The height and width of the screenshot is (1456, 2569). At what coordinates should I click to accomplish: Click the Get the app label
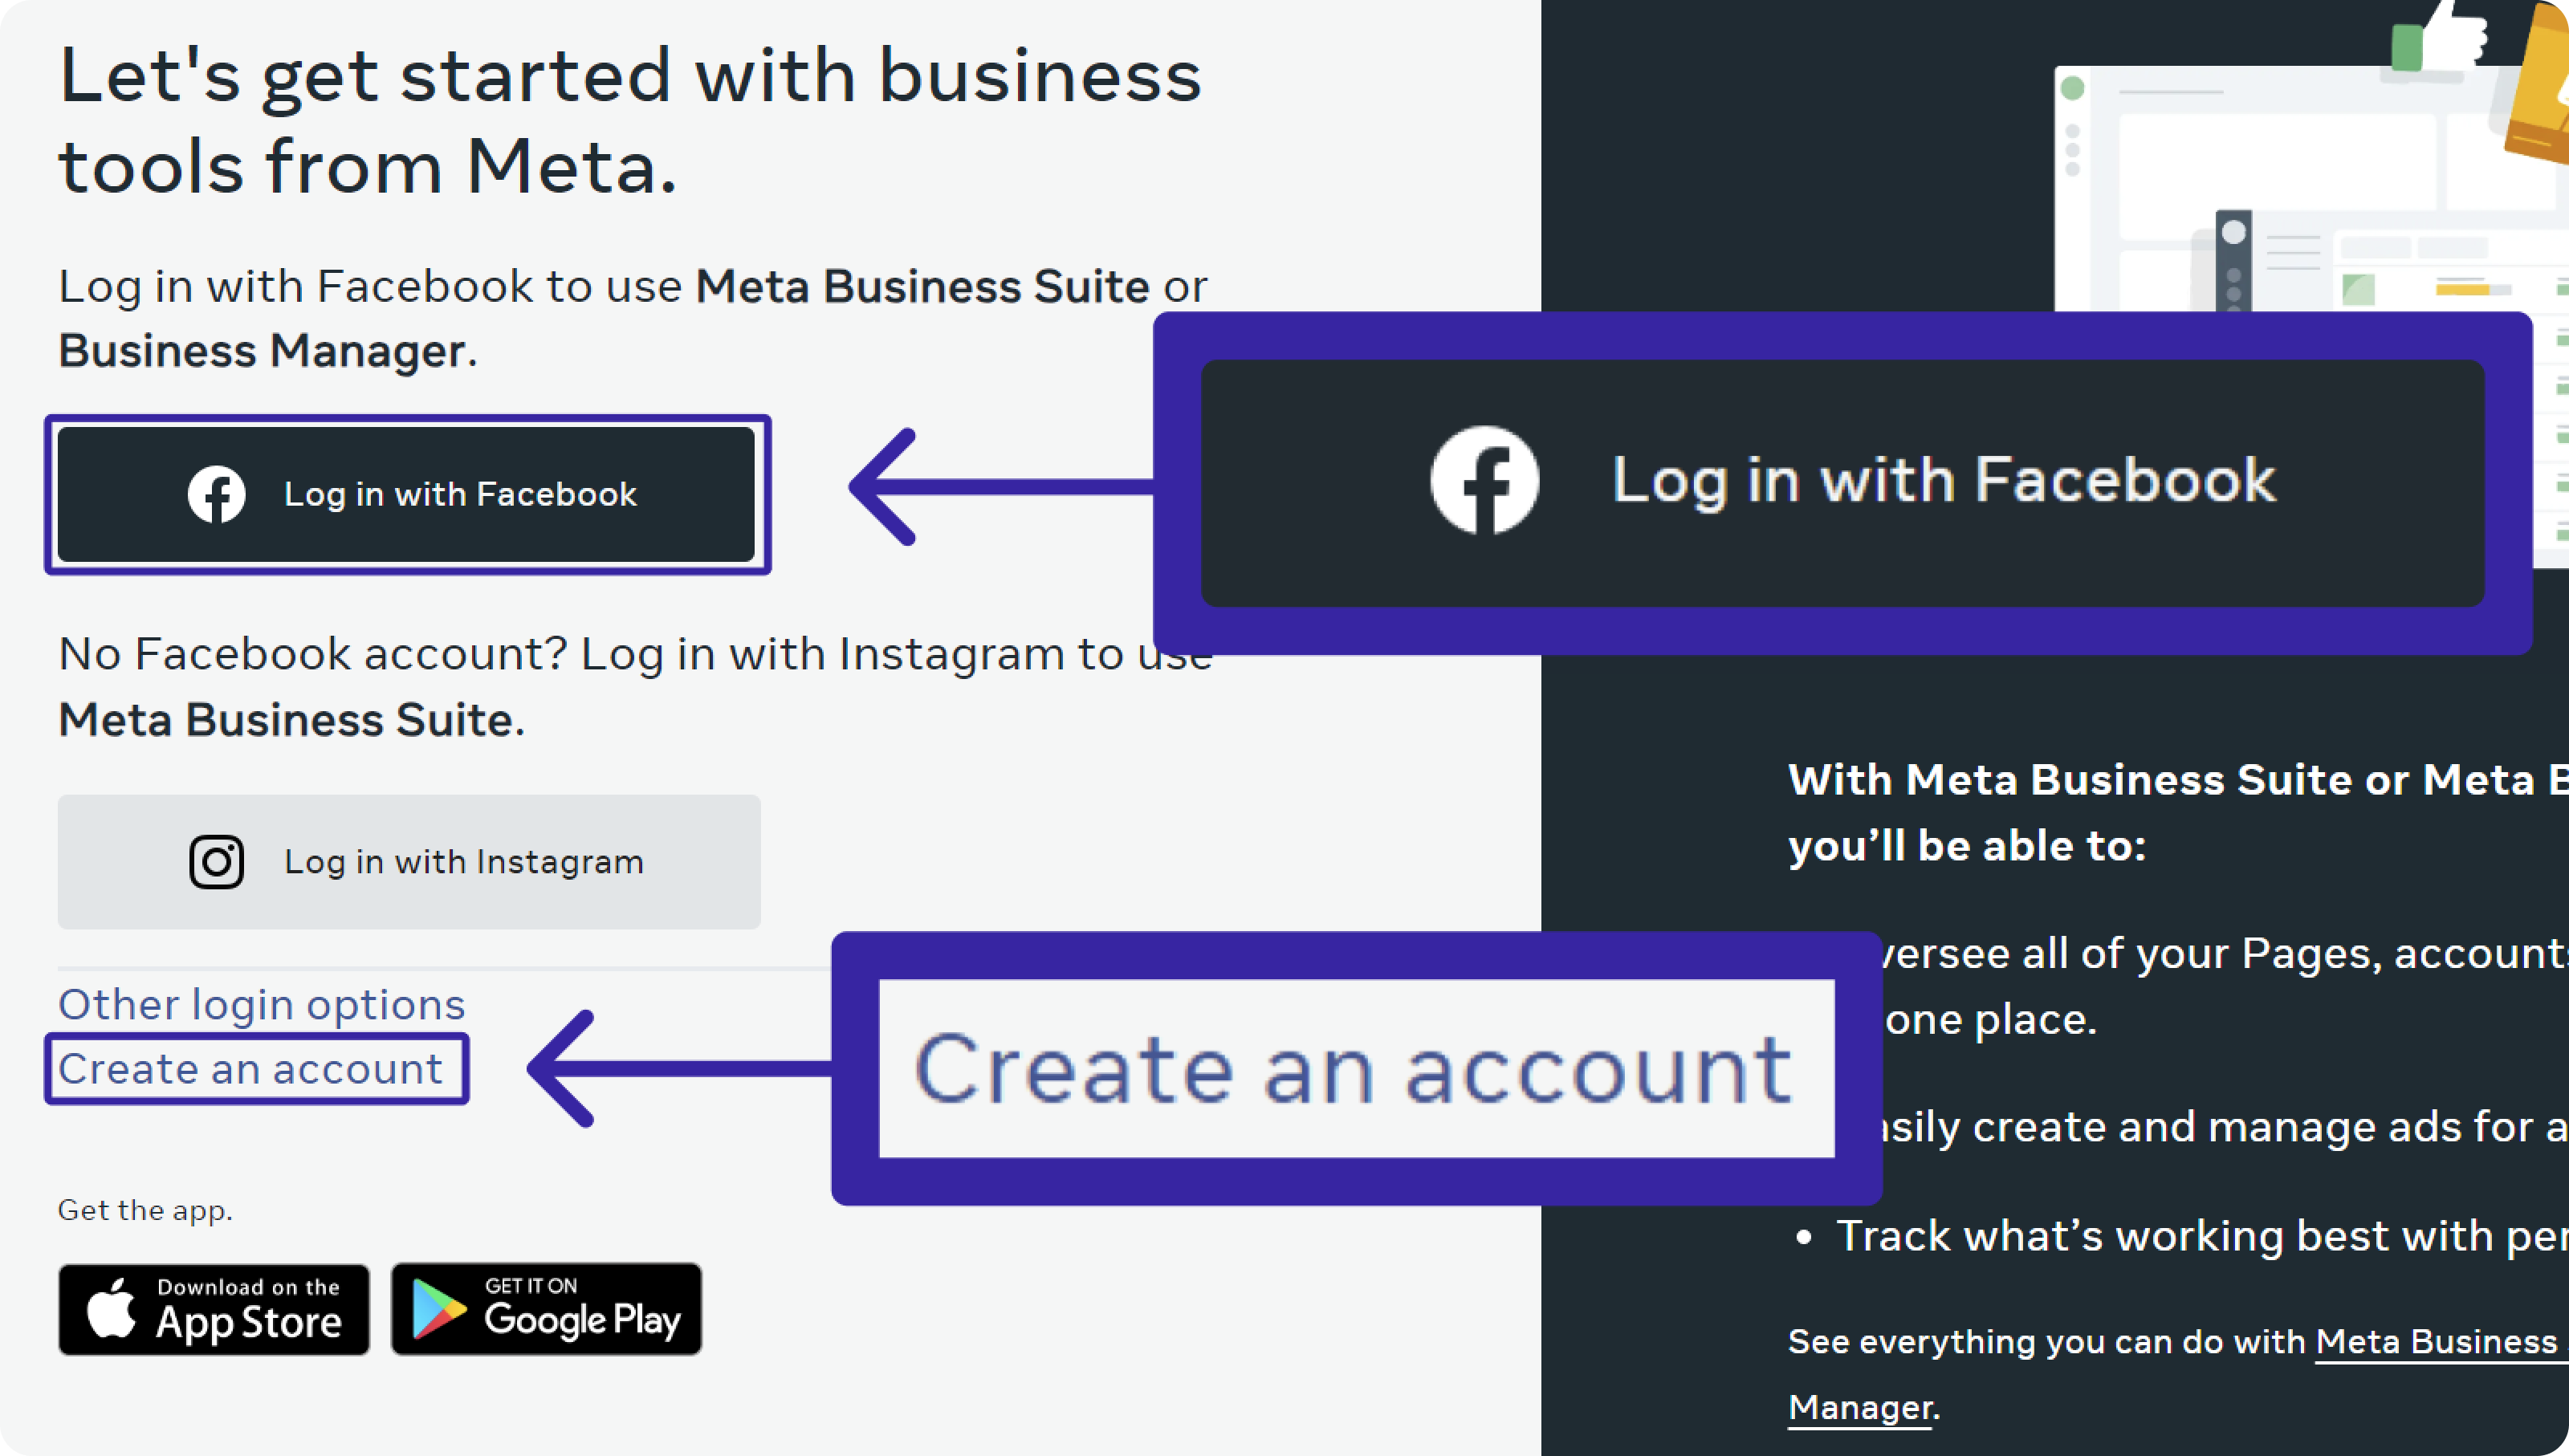tap(145, 1210)
